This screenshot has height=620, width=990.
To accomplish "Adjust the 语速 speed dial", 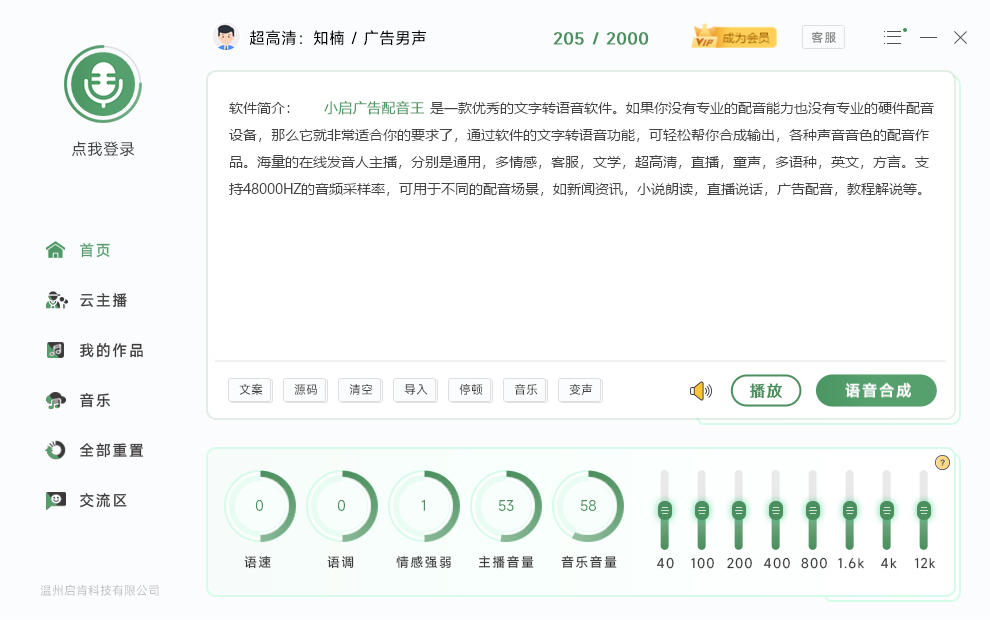I will (x=259, y=506).
